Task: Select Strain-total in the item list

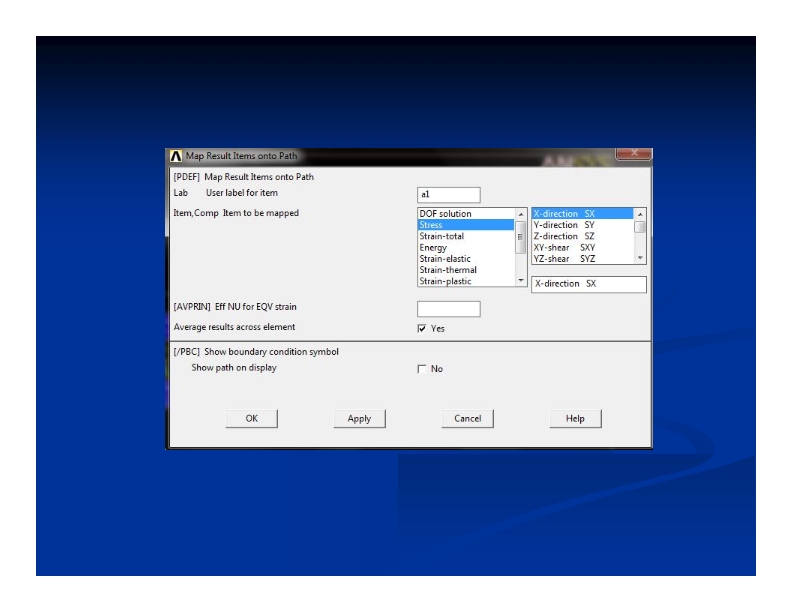Action: click(x=465, y=236)
